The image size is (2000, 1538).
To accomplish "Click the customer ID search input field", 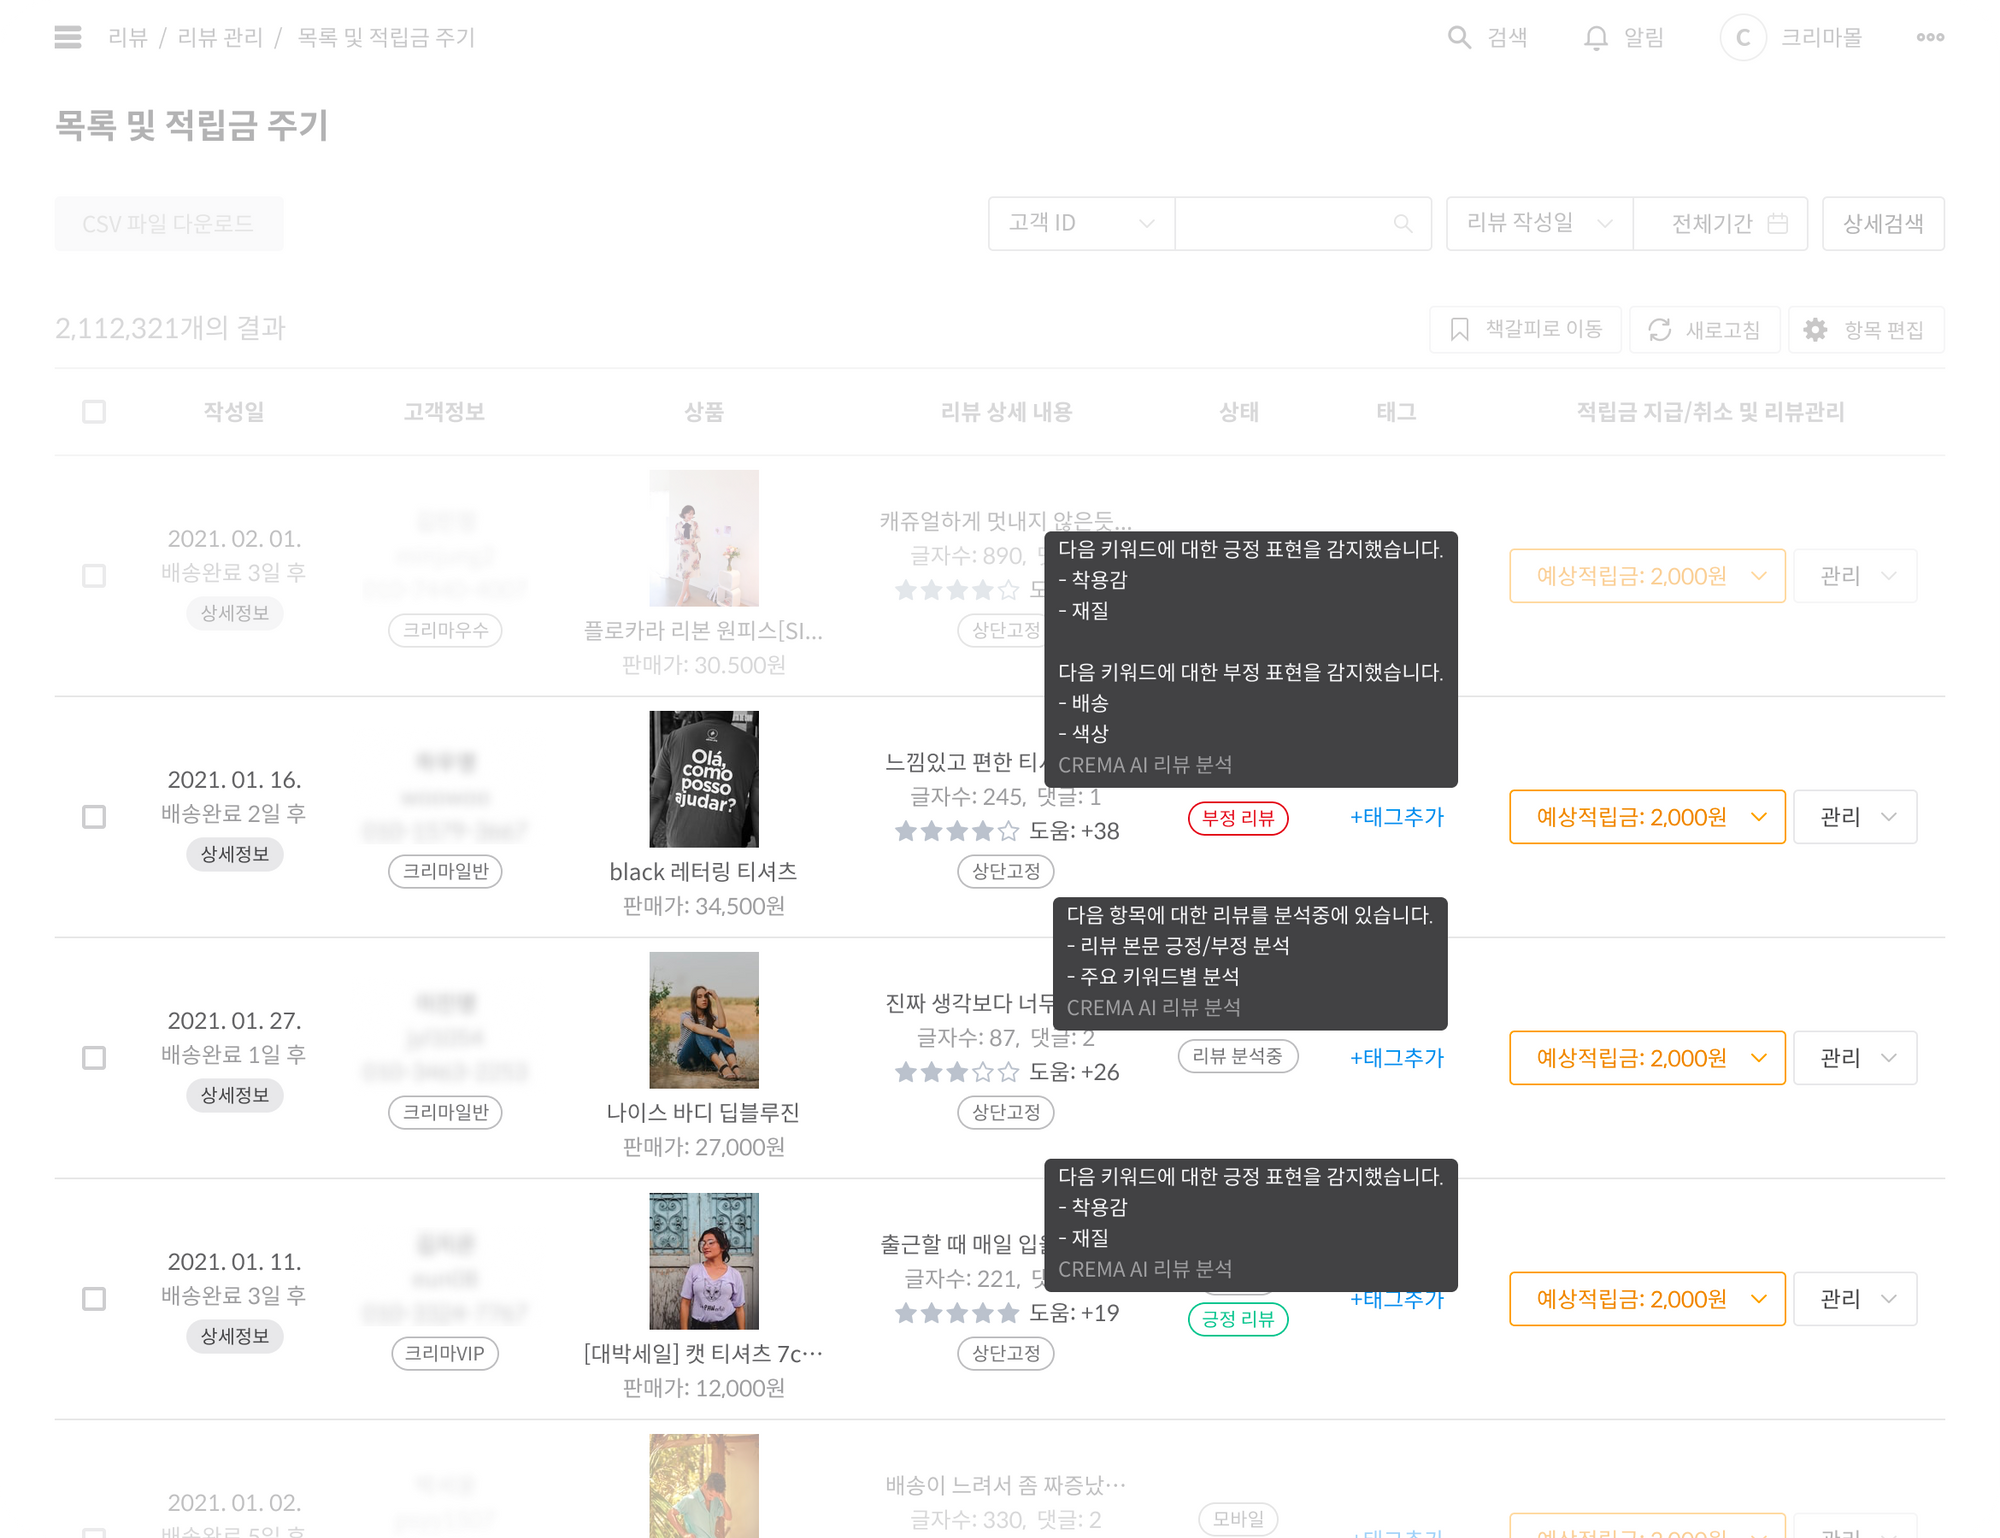I will tap(1285, 223).
